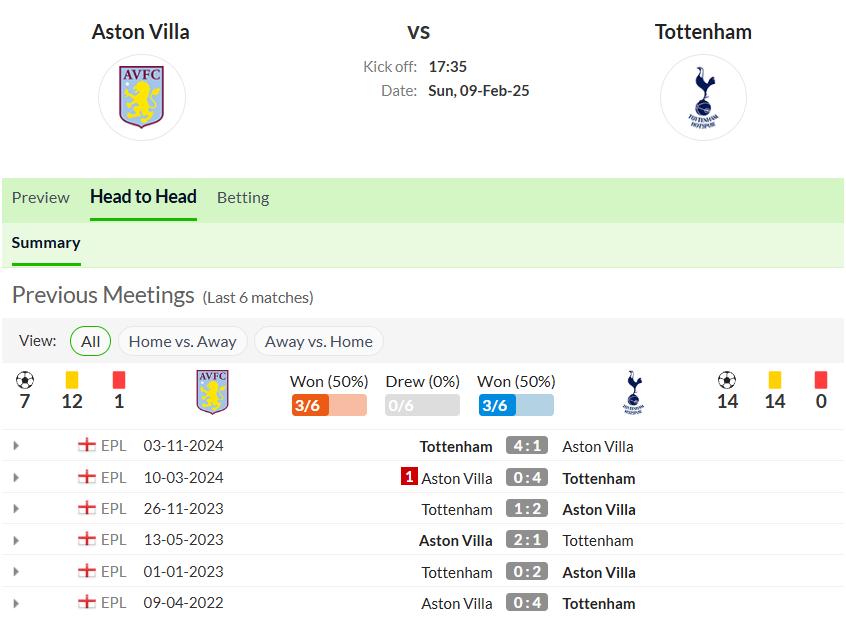Select the Home vs. Away view filter
Viewport: 846px width, 635px height.
pyautogui.click(x=182, y=342)
